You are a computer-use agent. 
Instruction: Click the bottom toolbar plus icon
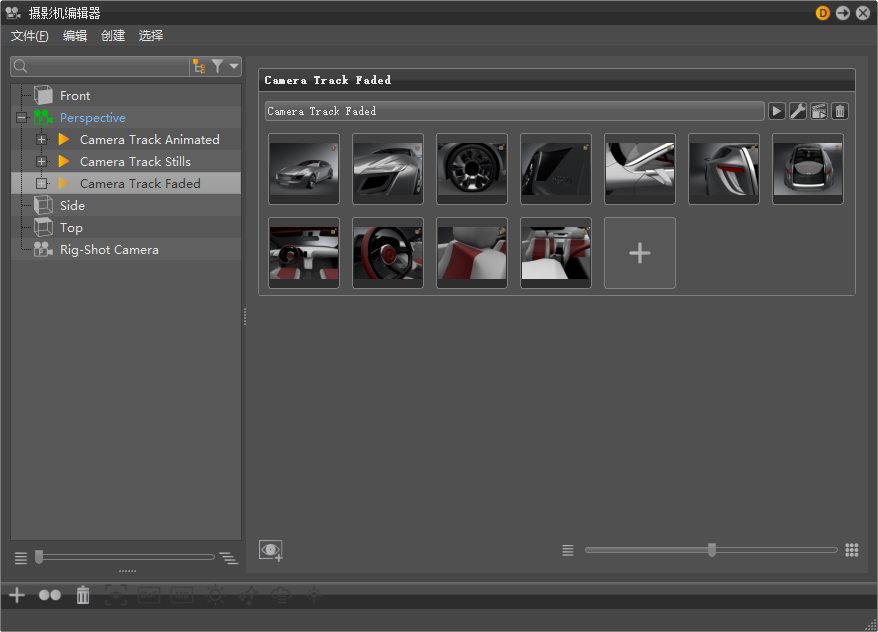17,595
